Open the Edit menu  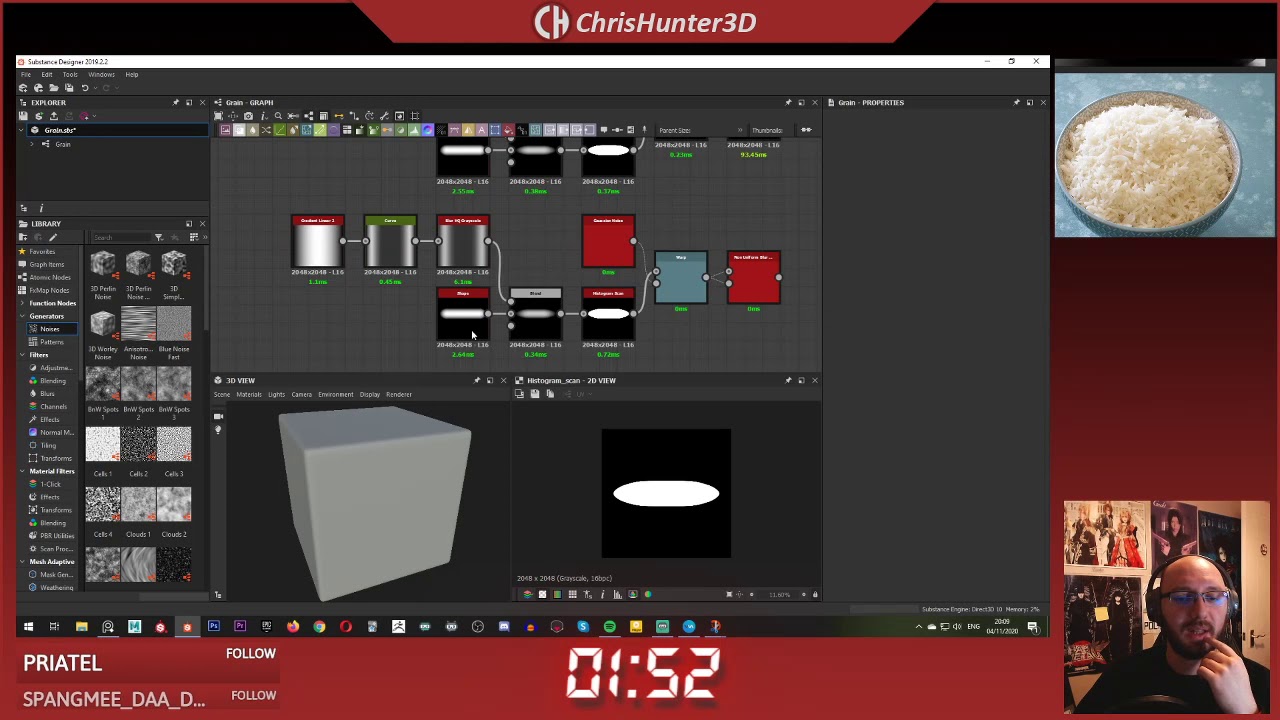click(x=46, y=74)
